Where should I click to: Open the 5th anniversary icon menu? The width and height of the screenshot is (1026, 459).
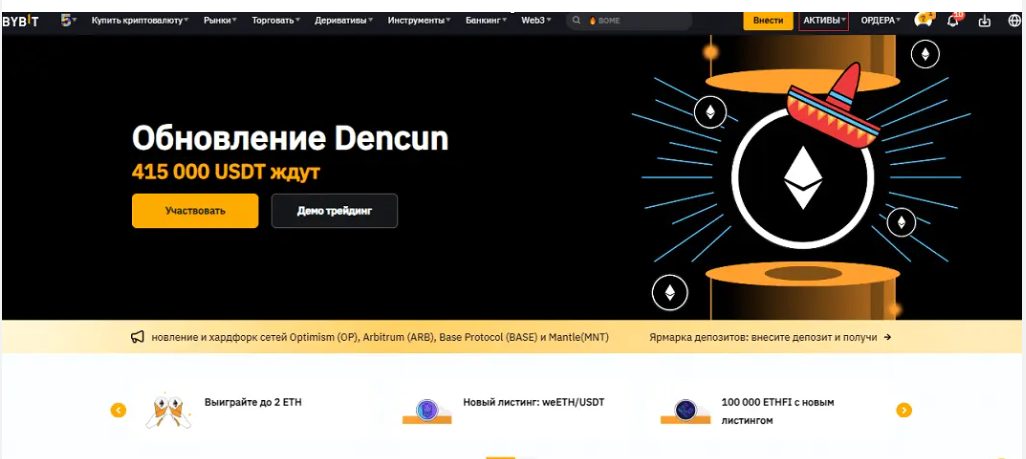point(68,21)
